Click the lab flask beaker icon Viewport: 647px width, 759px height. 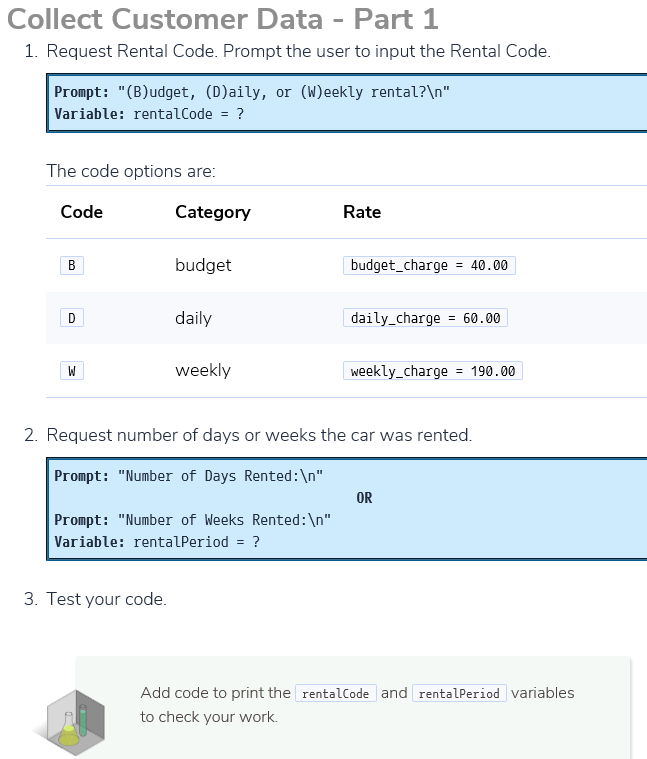click(x=73, y=723)
